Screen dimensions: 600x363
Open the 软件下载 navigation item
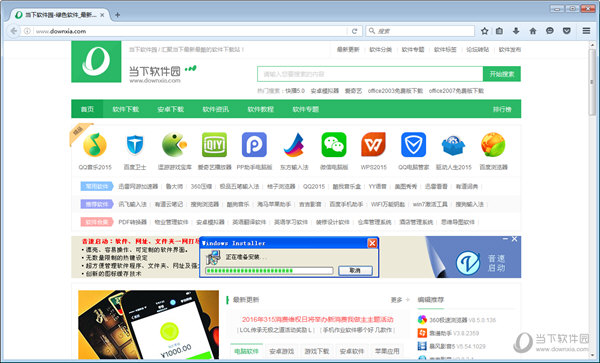pos(126,109)
